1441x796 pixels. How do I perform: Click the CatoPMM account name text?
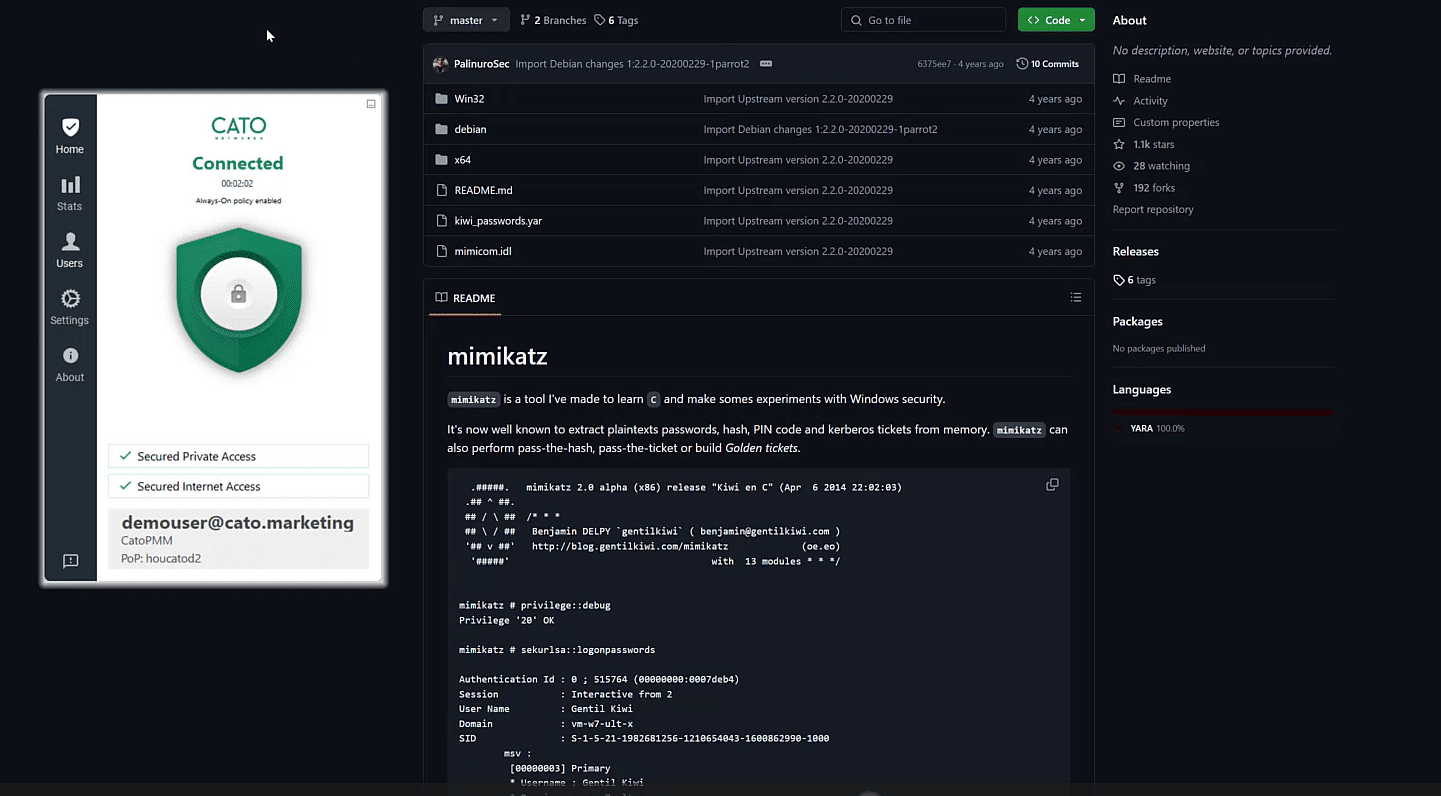(x=147, y=541)
